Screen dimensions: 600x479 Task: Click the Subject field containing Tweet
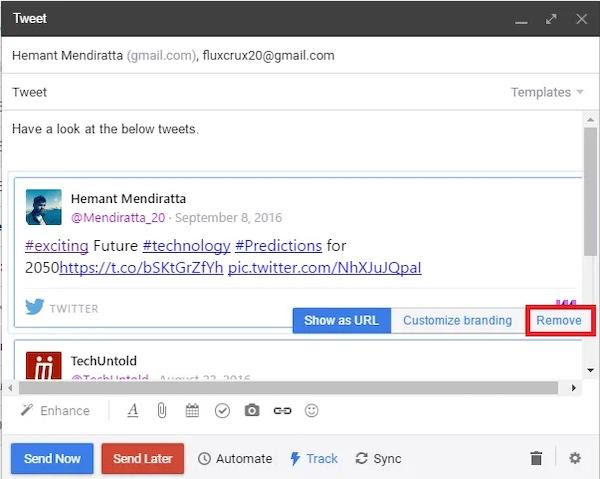tap(253, 92)
